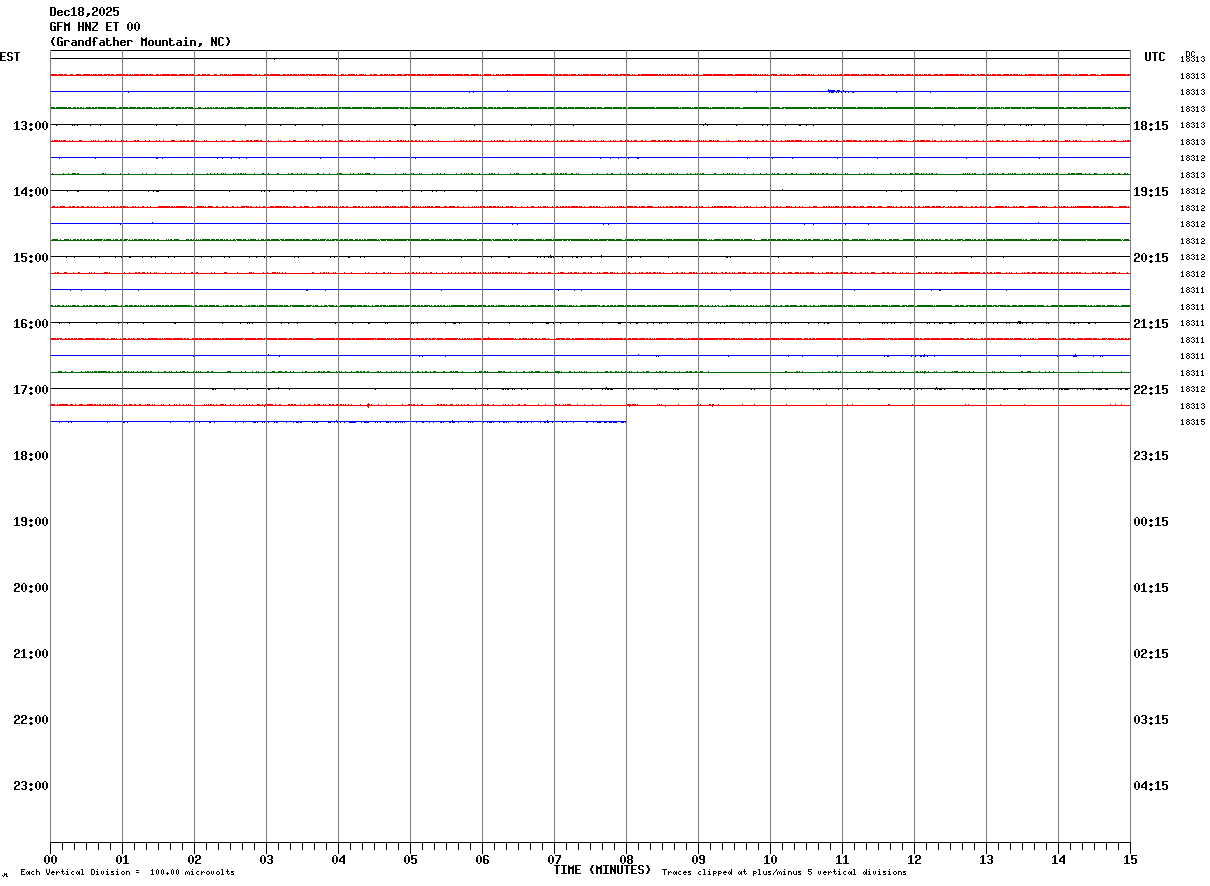Click the 20:00 EST row label
The width and height of the screenshot is (1210, 886).
coord(31,587)
